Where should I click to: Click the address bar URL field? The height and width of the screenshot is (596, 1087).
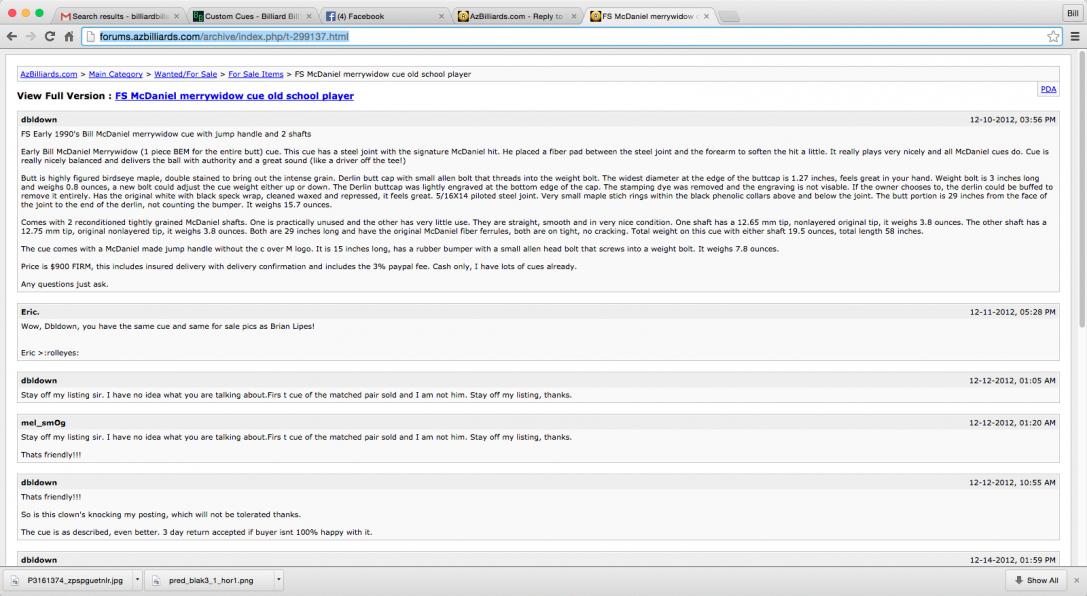pos(560,37)
